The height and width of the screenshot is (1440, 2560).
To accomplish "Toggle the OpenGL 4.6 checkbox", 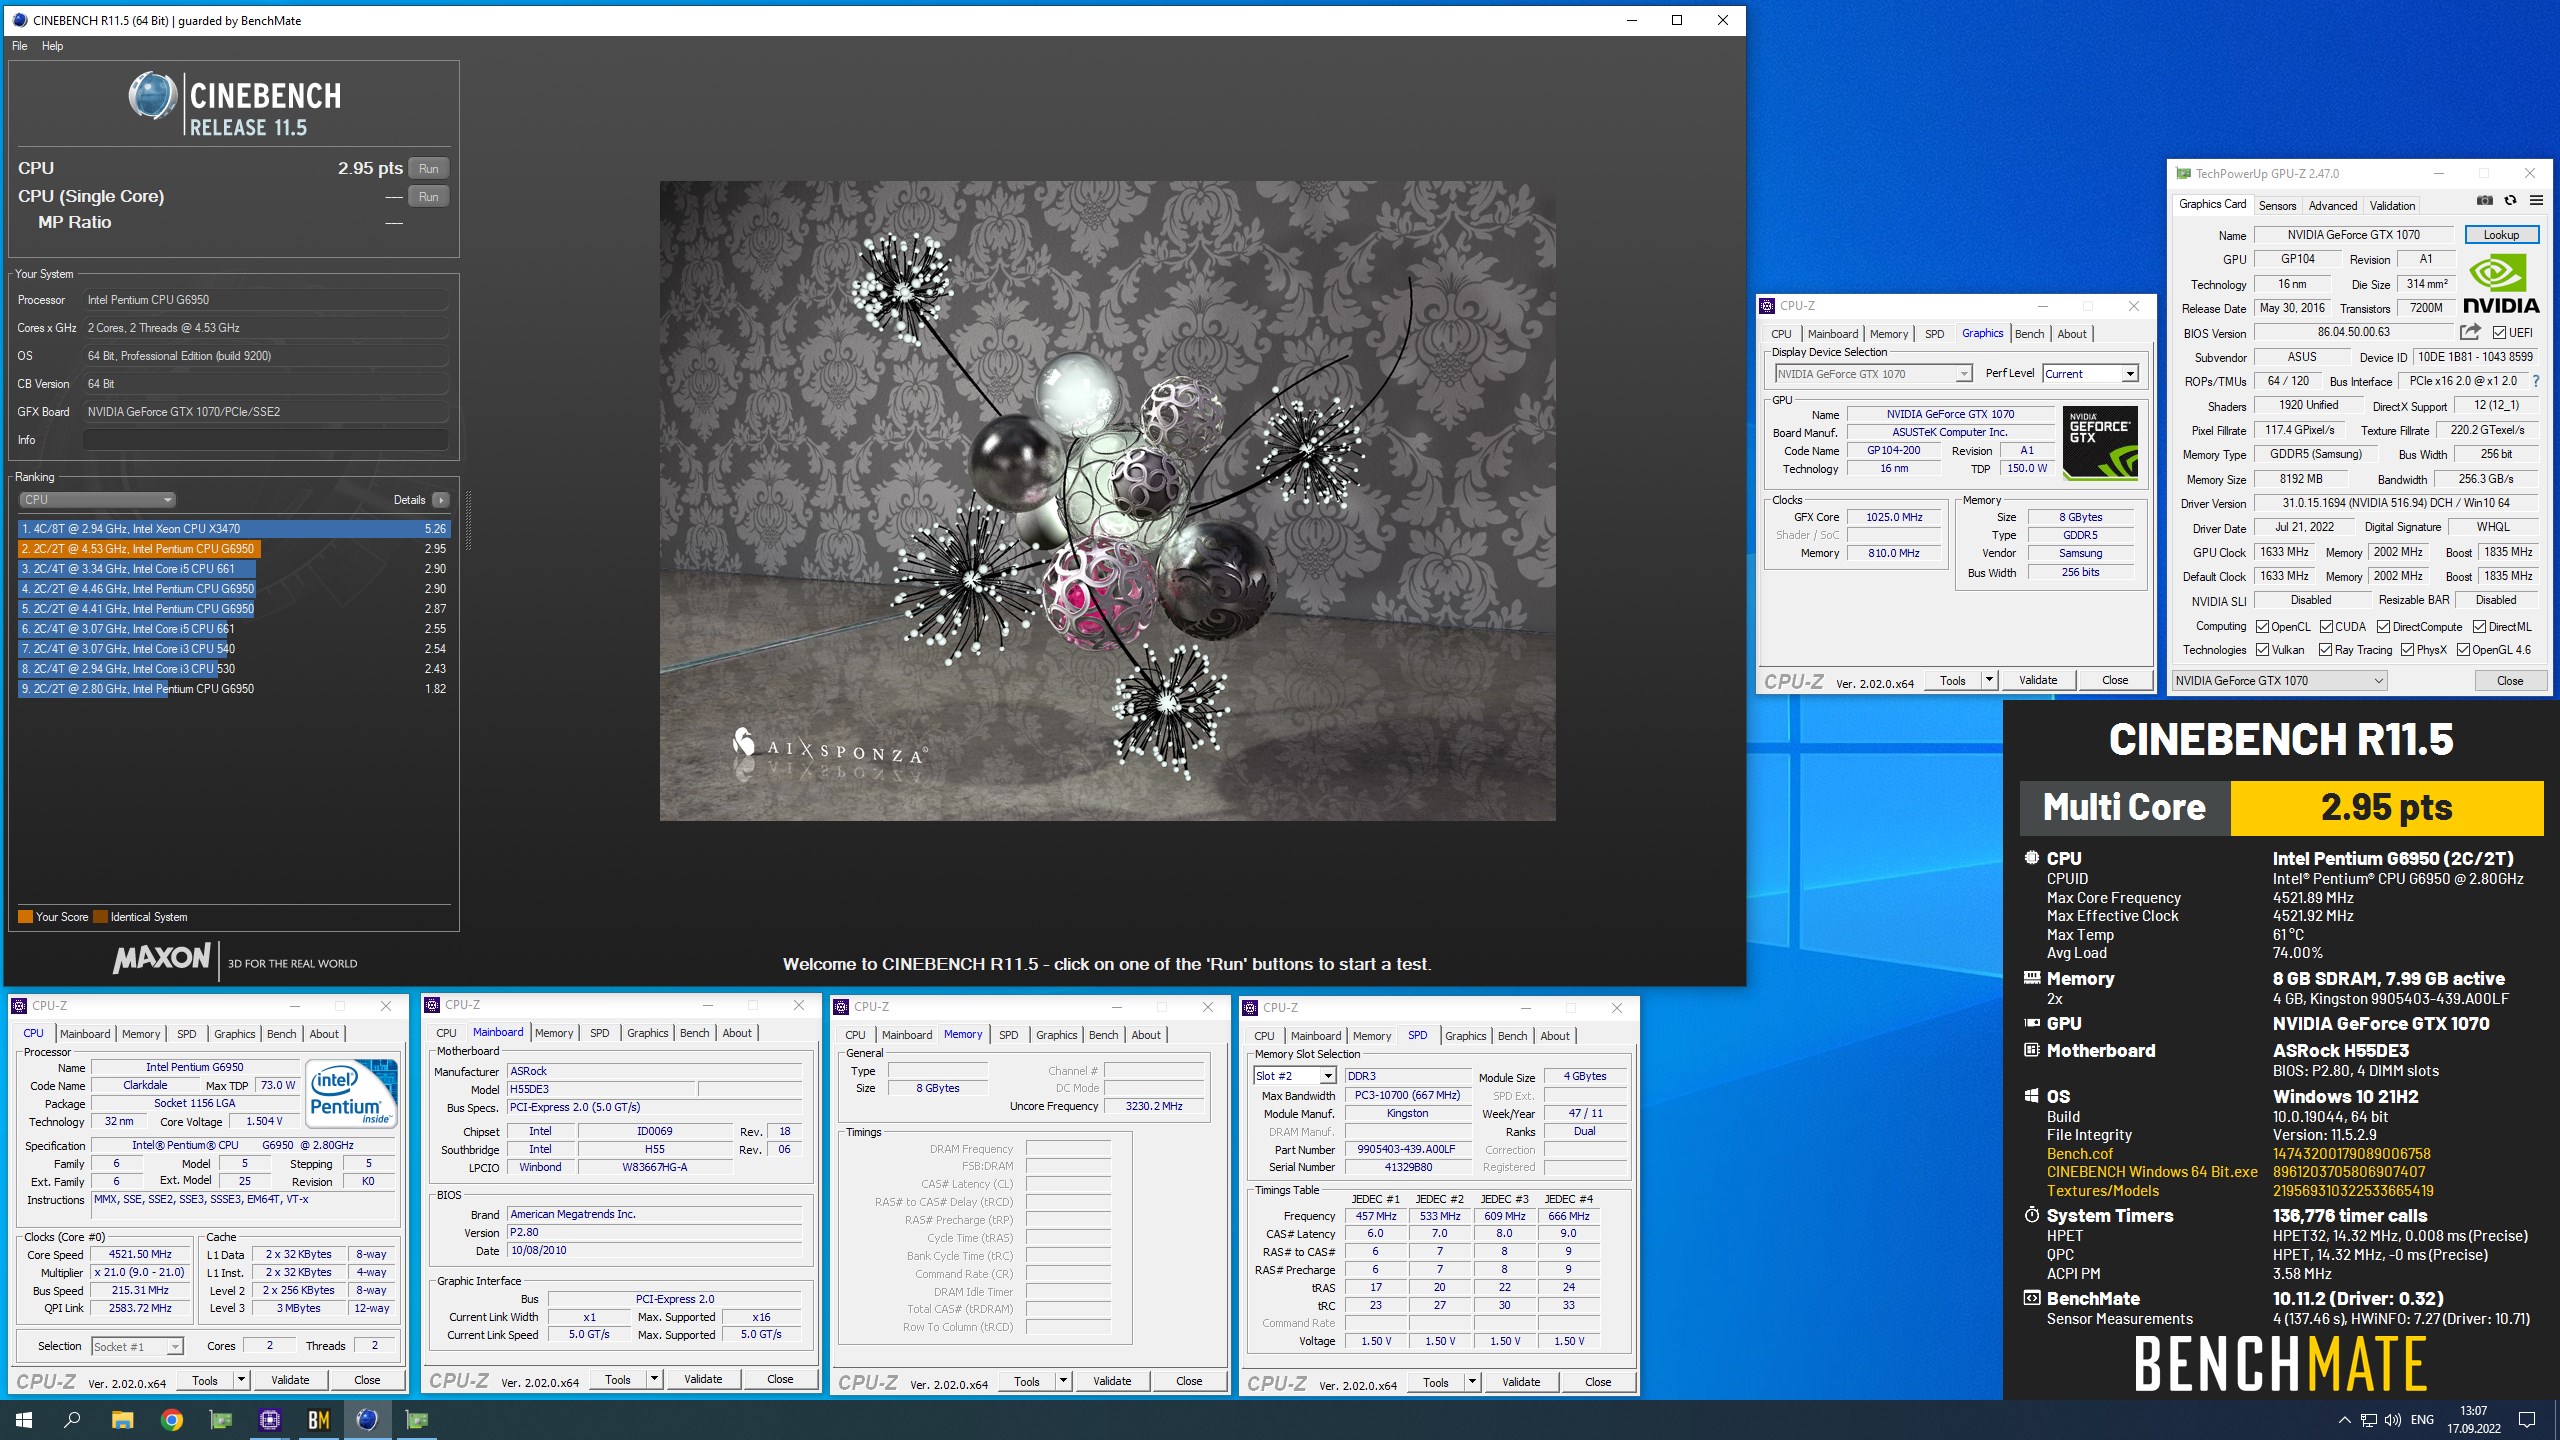I will click(2464, 650).
